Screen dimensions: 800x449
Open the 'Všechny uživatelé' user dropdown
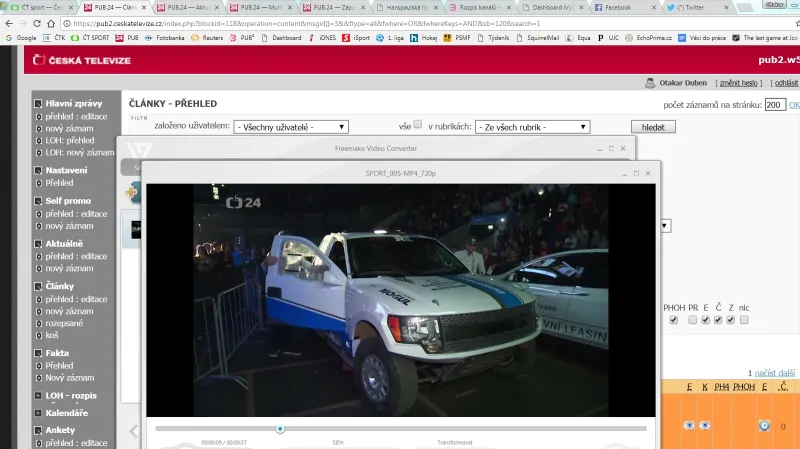[x=291, y=127]
